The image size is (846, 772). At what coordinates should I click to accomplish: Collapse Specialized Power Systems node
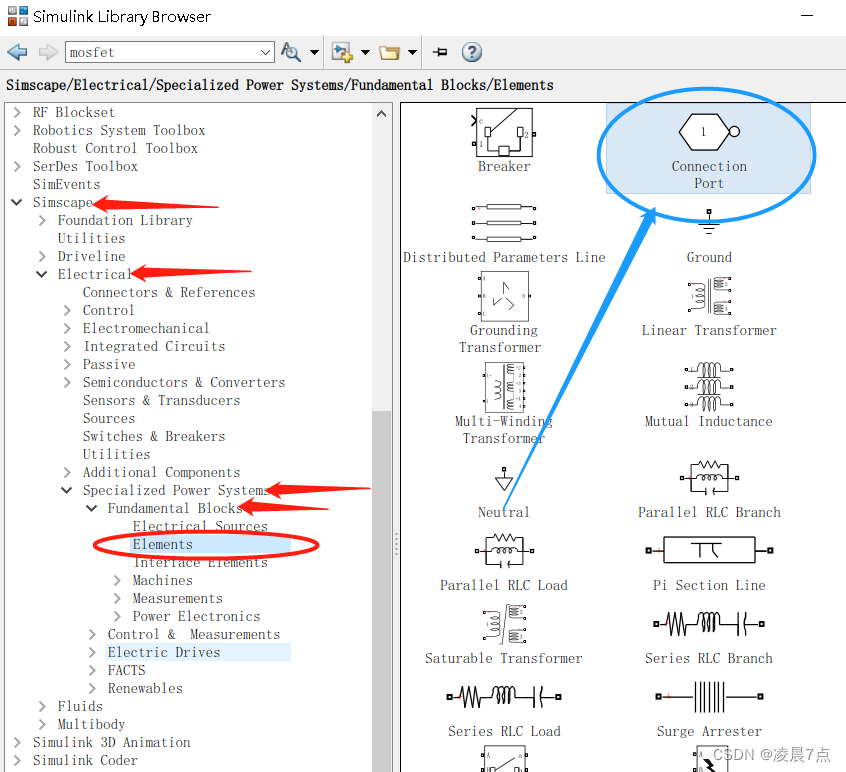coord(66,490)
